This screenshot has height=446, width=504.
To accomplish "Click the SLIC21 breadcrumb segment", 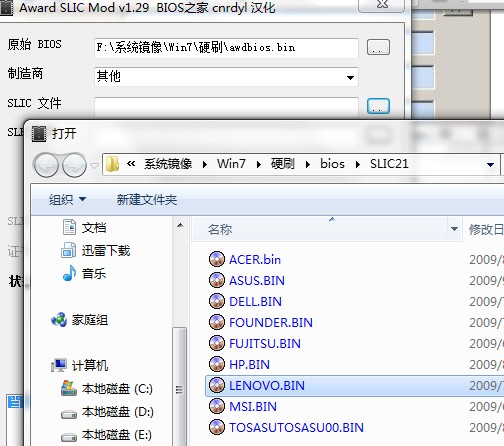I will point(389,164).
